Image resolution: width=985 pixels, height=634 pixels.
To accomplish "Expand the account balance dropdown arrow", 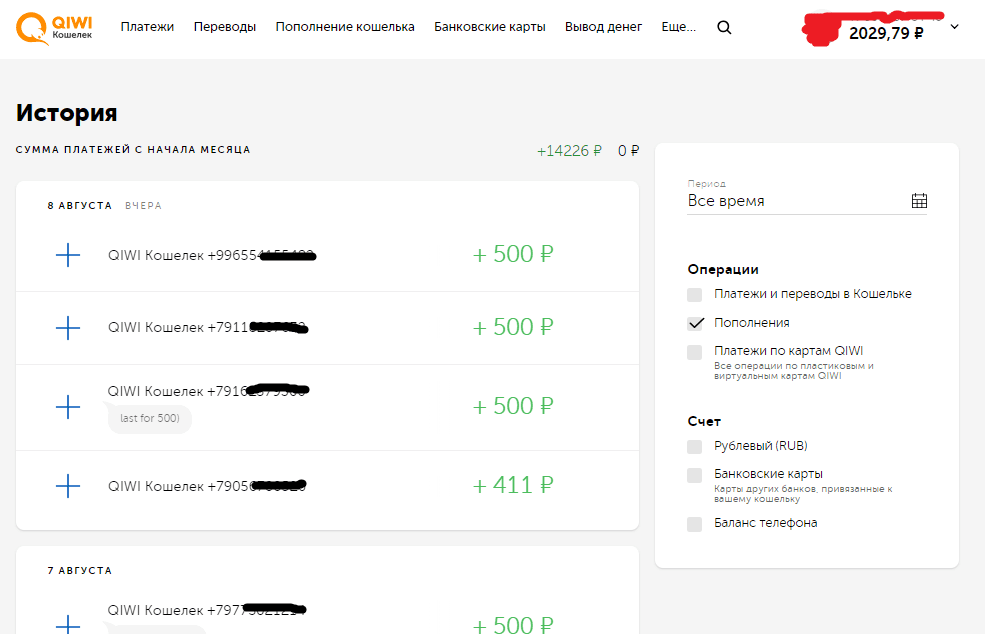I will click(x=954, y=27).
